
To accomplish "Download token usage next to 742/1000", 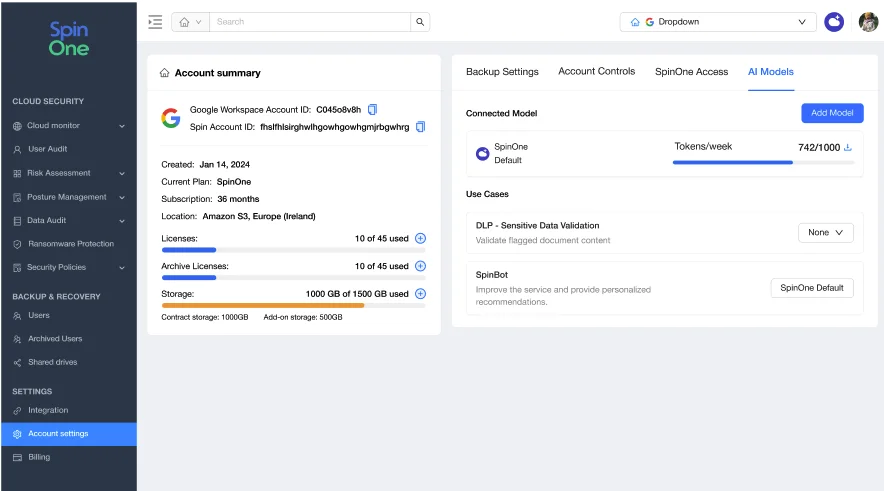I will pos(847,147).
